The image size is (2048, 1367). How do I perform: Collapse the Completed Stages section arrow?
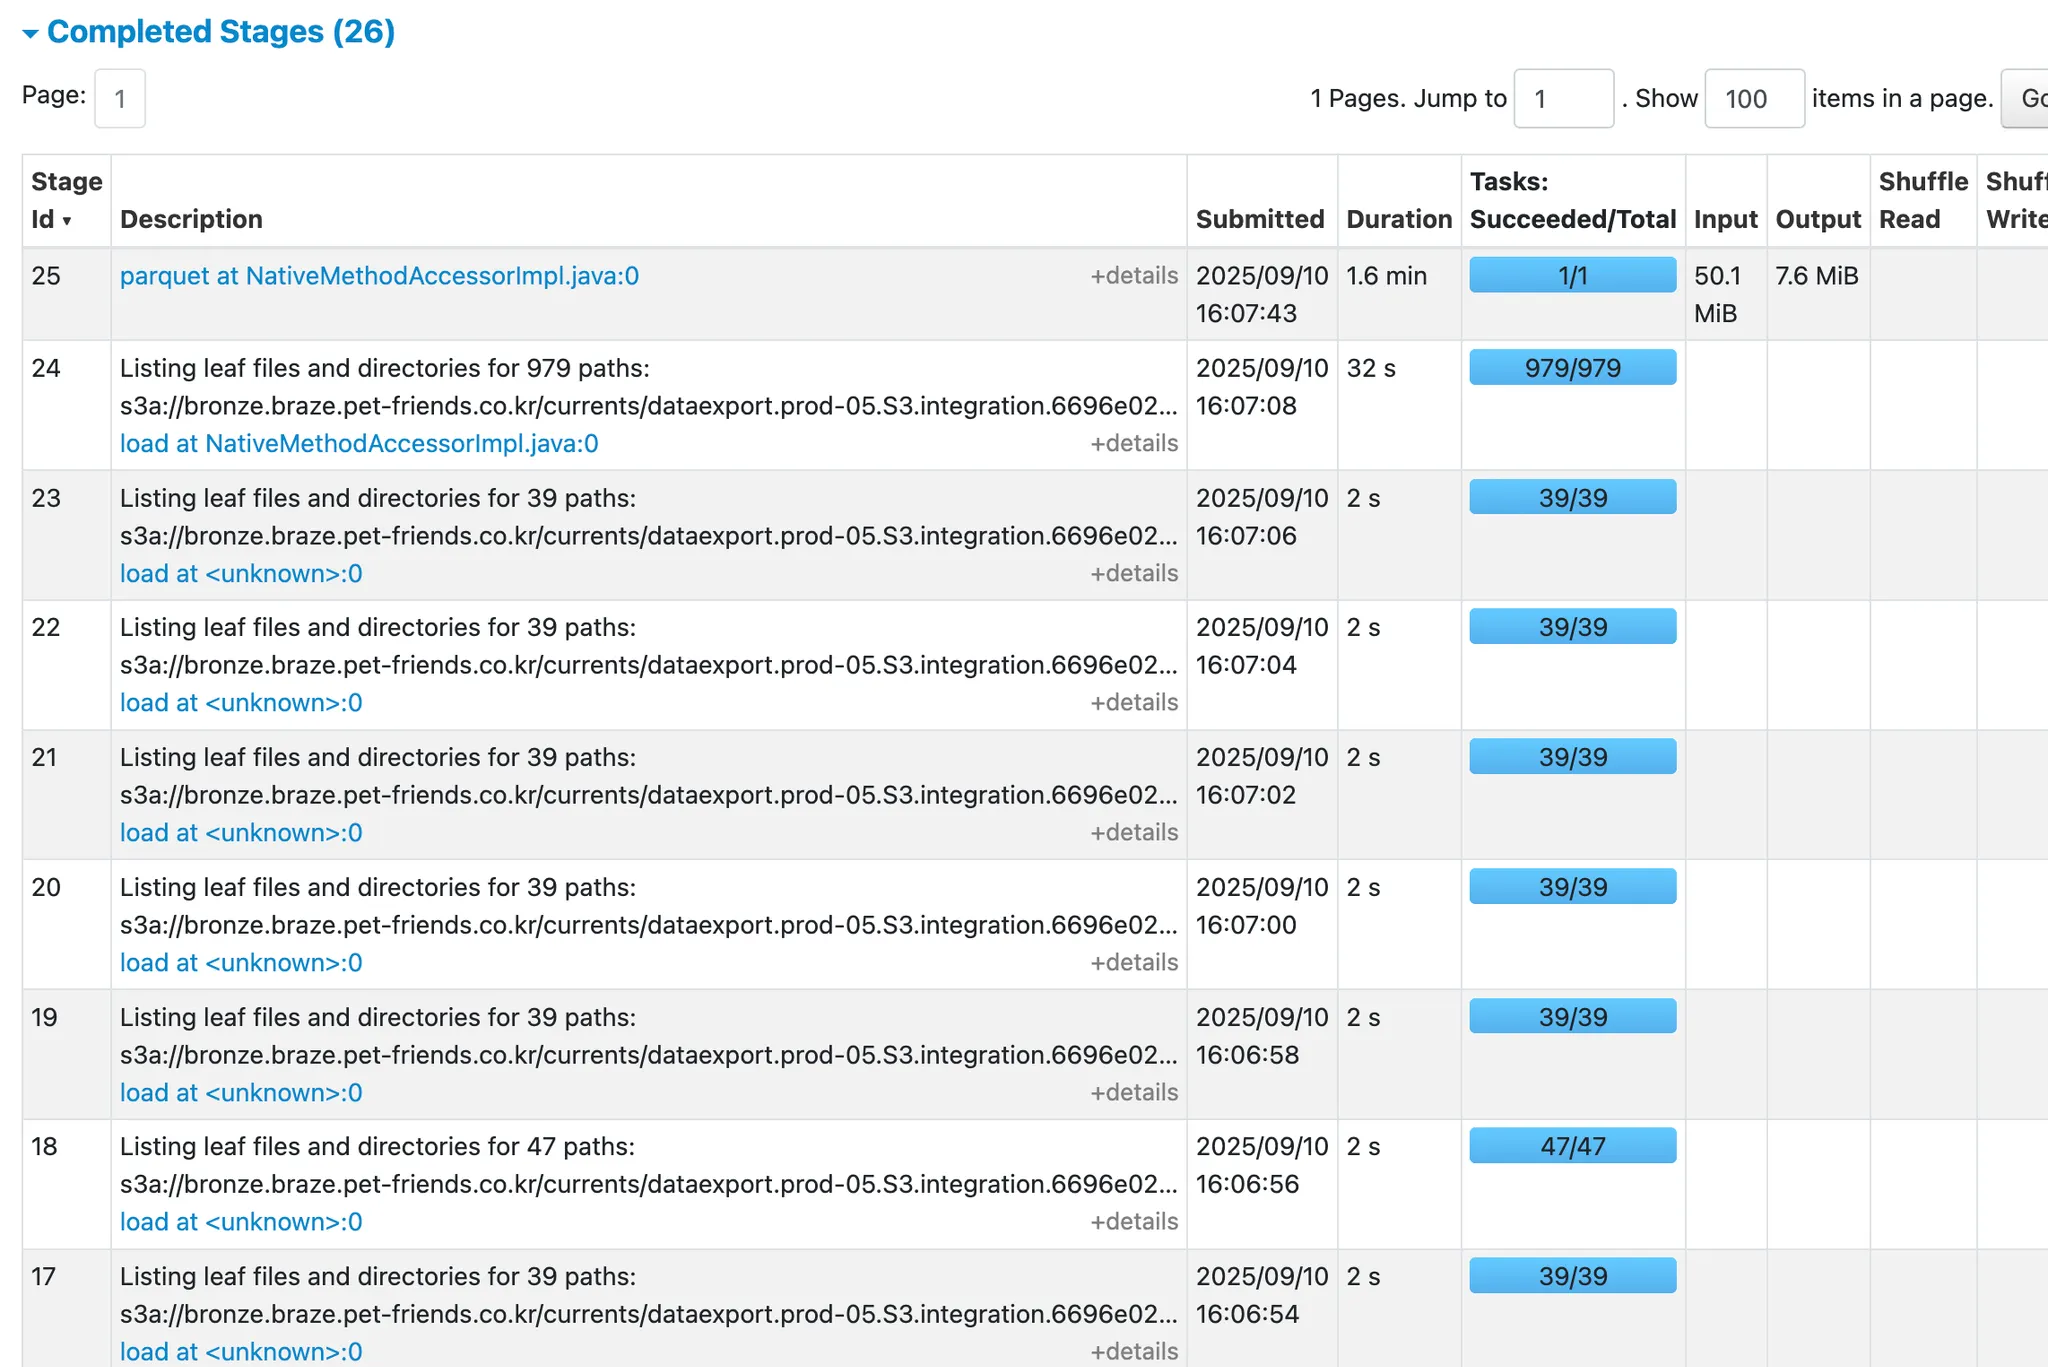pos(30,34)
